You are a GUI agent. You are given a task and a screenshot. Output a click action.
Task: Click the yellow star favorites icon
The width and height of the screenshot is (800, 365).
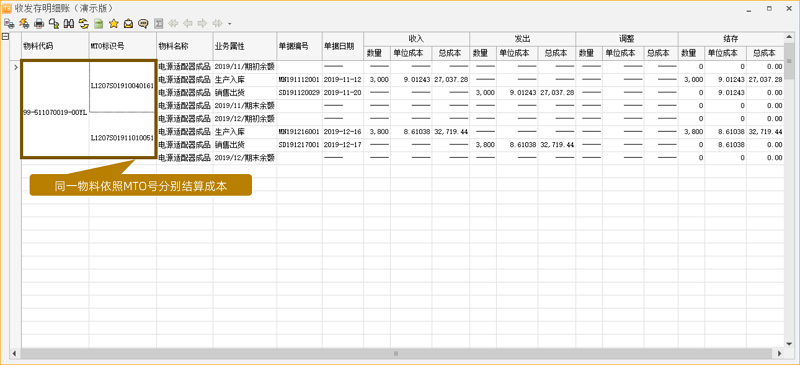pyautogui.click(x=114, y=23)
